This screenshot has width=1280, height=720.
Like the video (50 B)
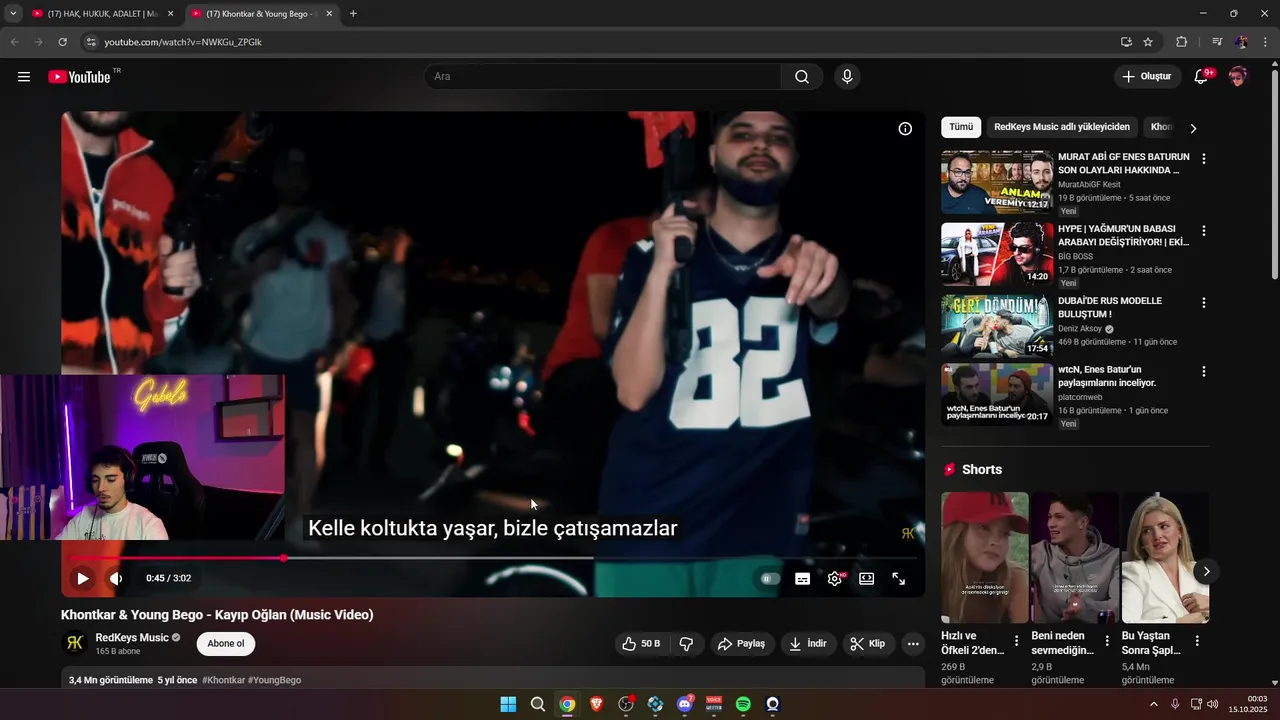pos(641,644)
